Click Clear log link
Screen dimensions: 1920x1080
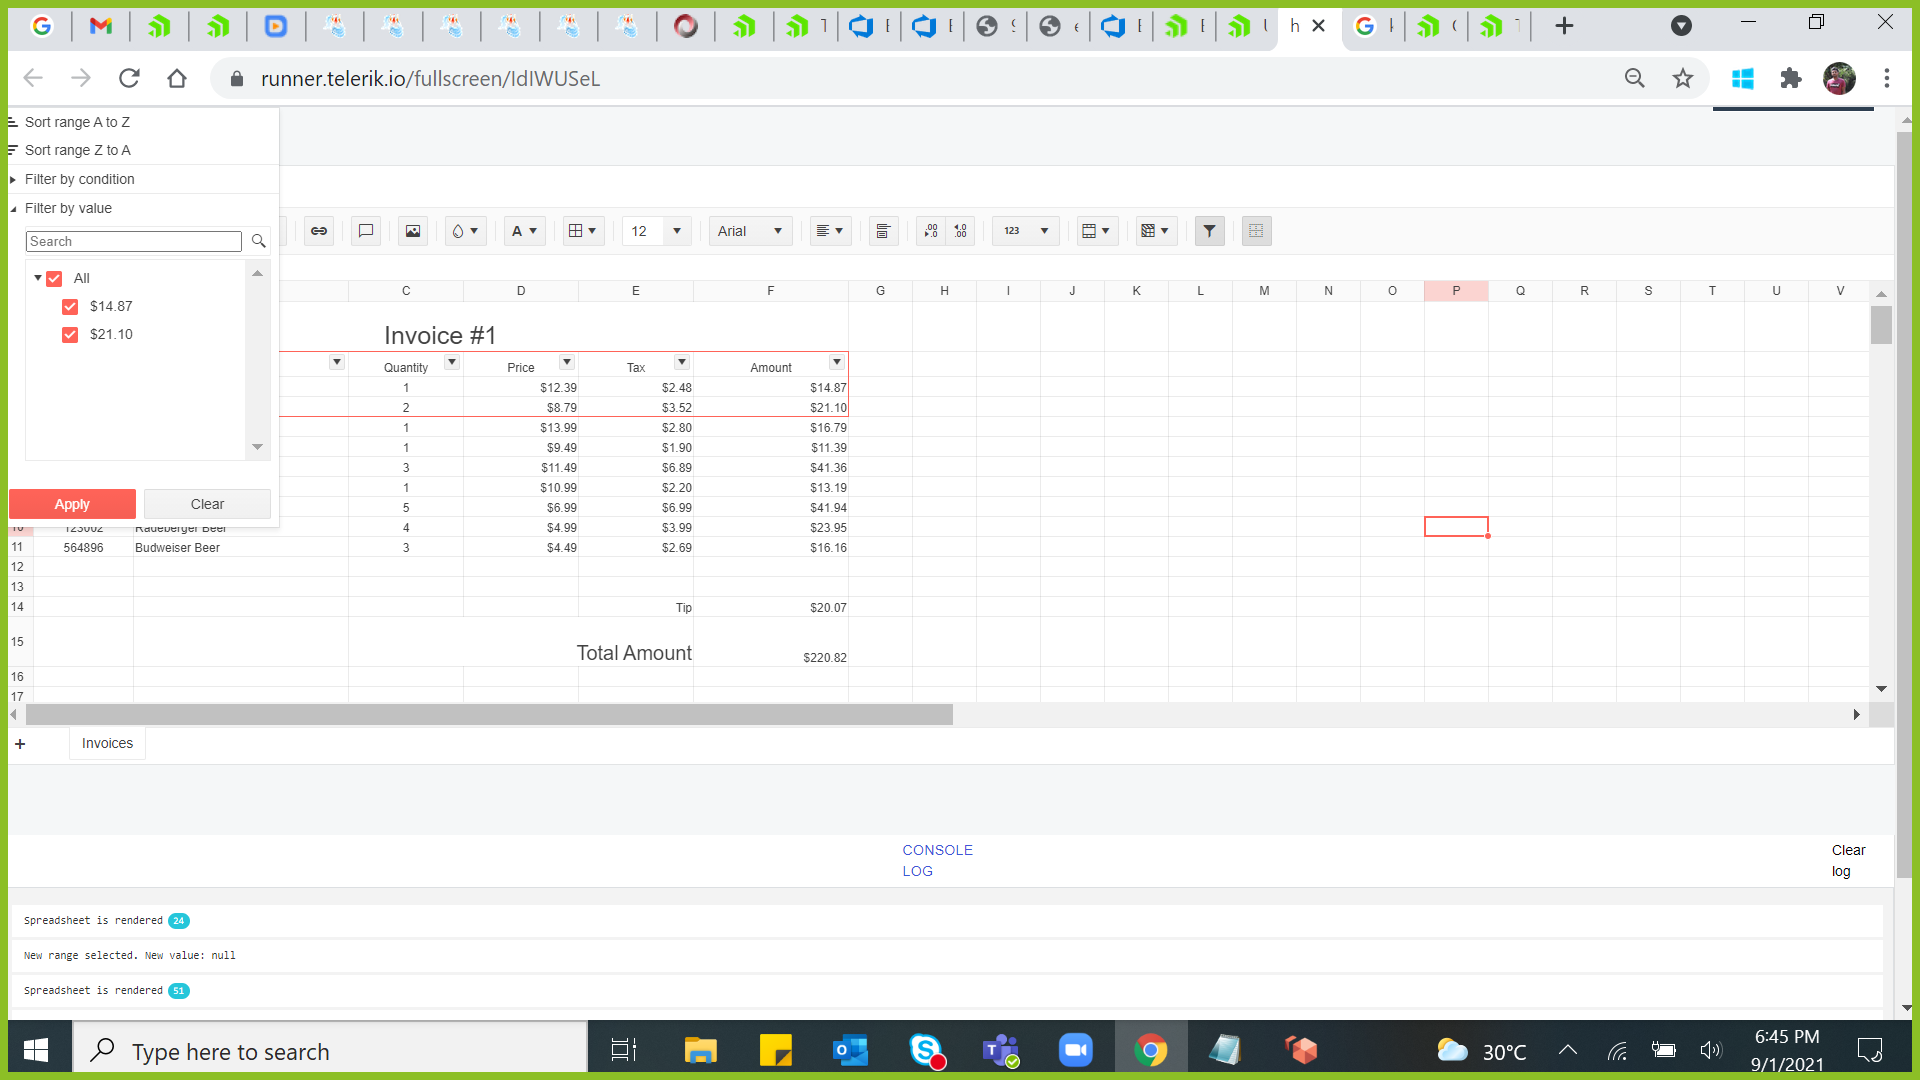point(1847,860)
